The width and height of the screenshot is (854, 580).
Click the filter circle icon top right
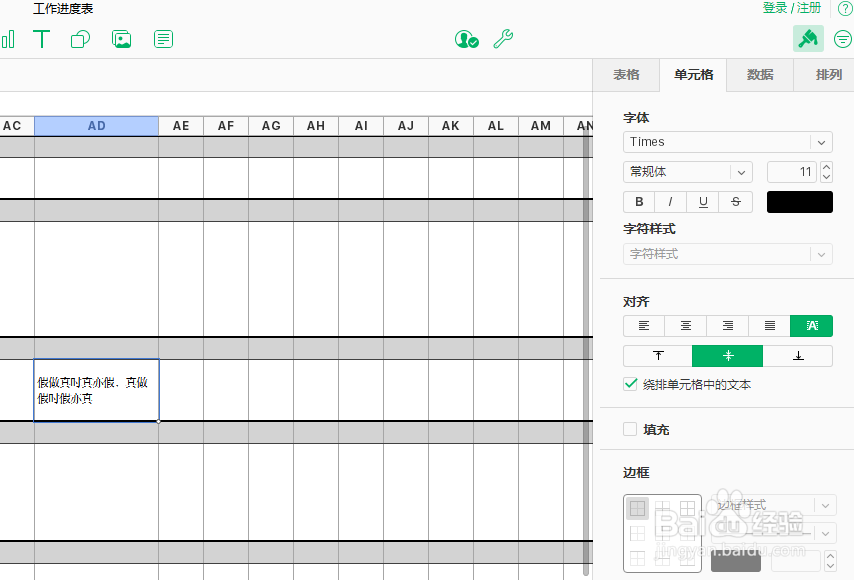coord(842,39)
